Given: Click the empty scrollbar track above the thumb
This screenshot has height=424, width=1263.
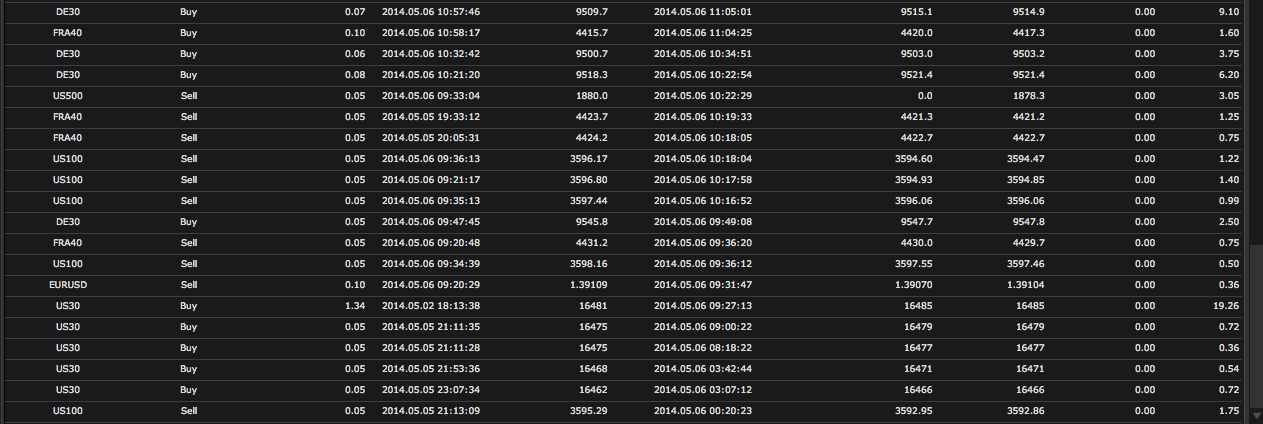Looking at the screenshot, I should pyautogui.click(x=1256, y=120).
